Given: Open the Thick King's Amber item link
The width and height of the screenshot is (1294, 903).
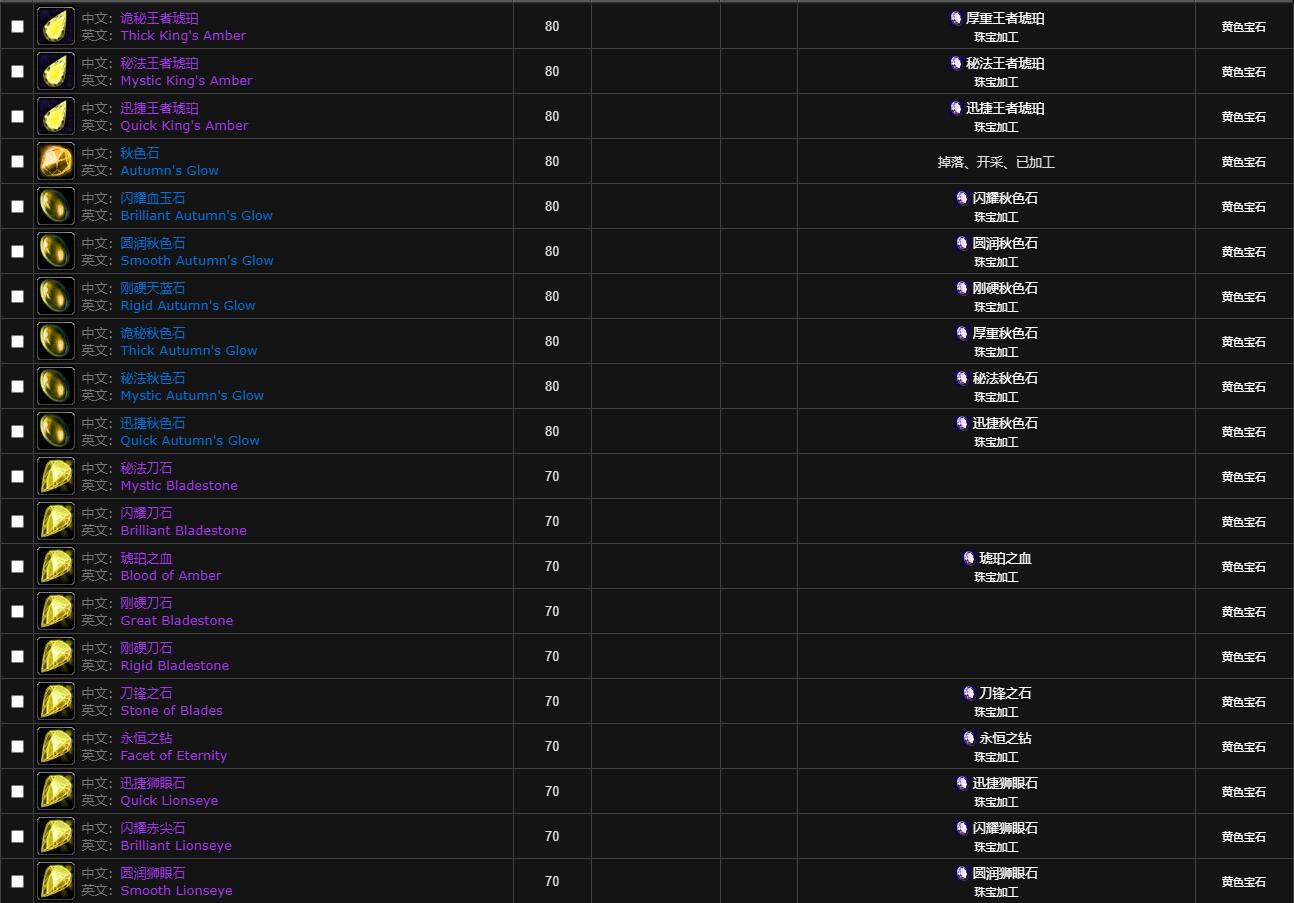Looking at the screenshot, I should pos(183,35).
